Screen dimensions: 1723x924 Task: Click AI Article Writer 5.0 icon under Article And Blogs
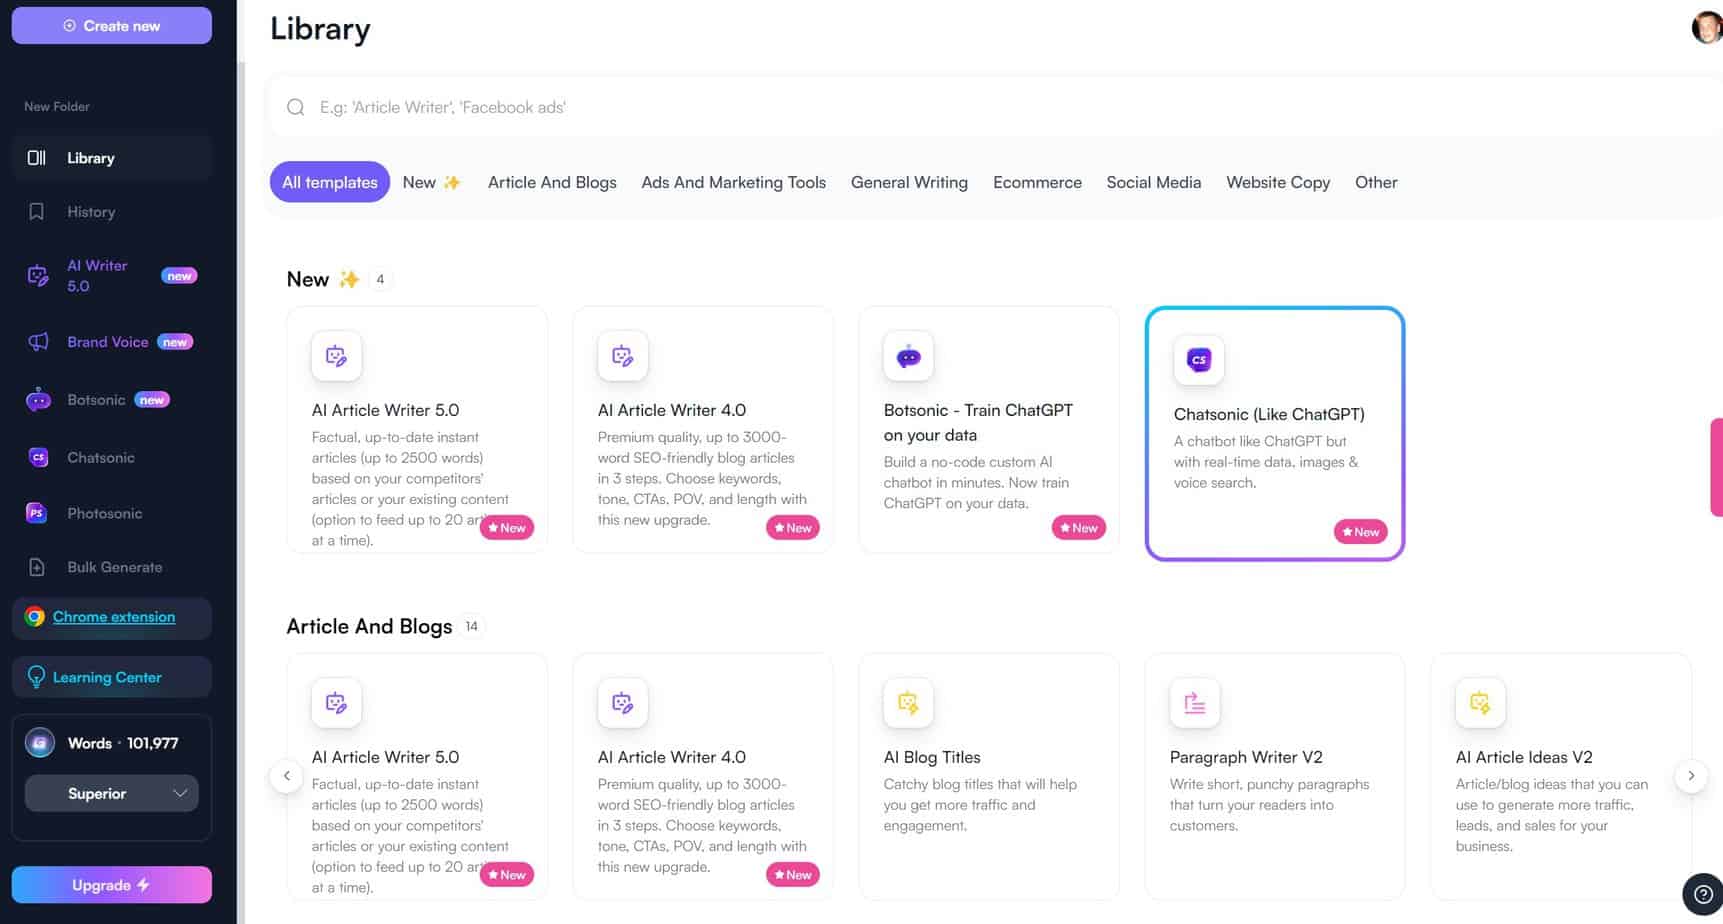click(x=336, y=703)
